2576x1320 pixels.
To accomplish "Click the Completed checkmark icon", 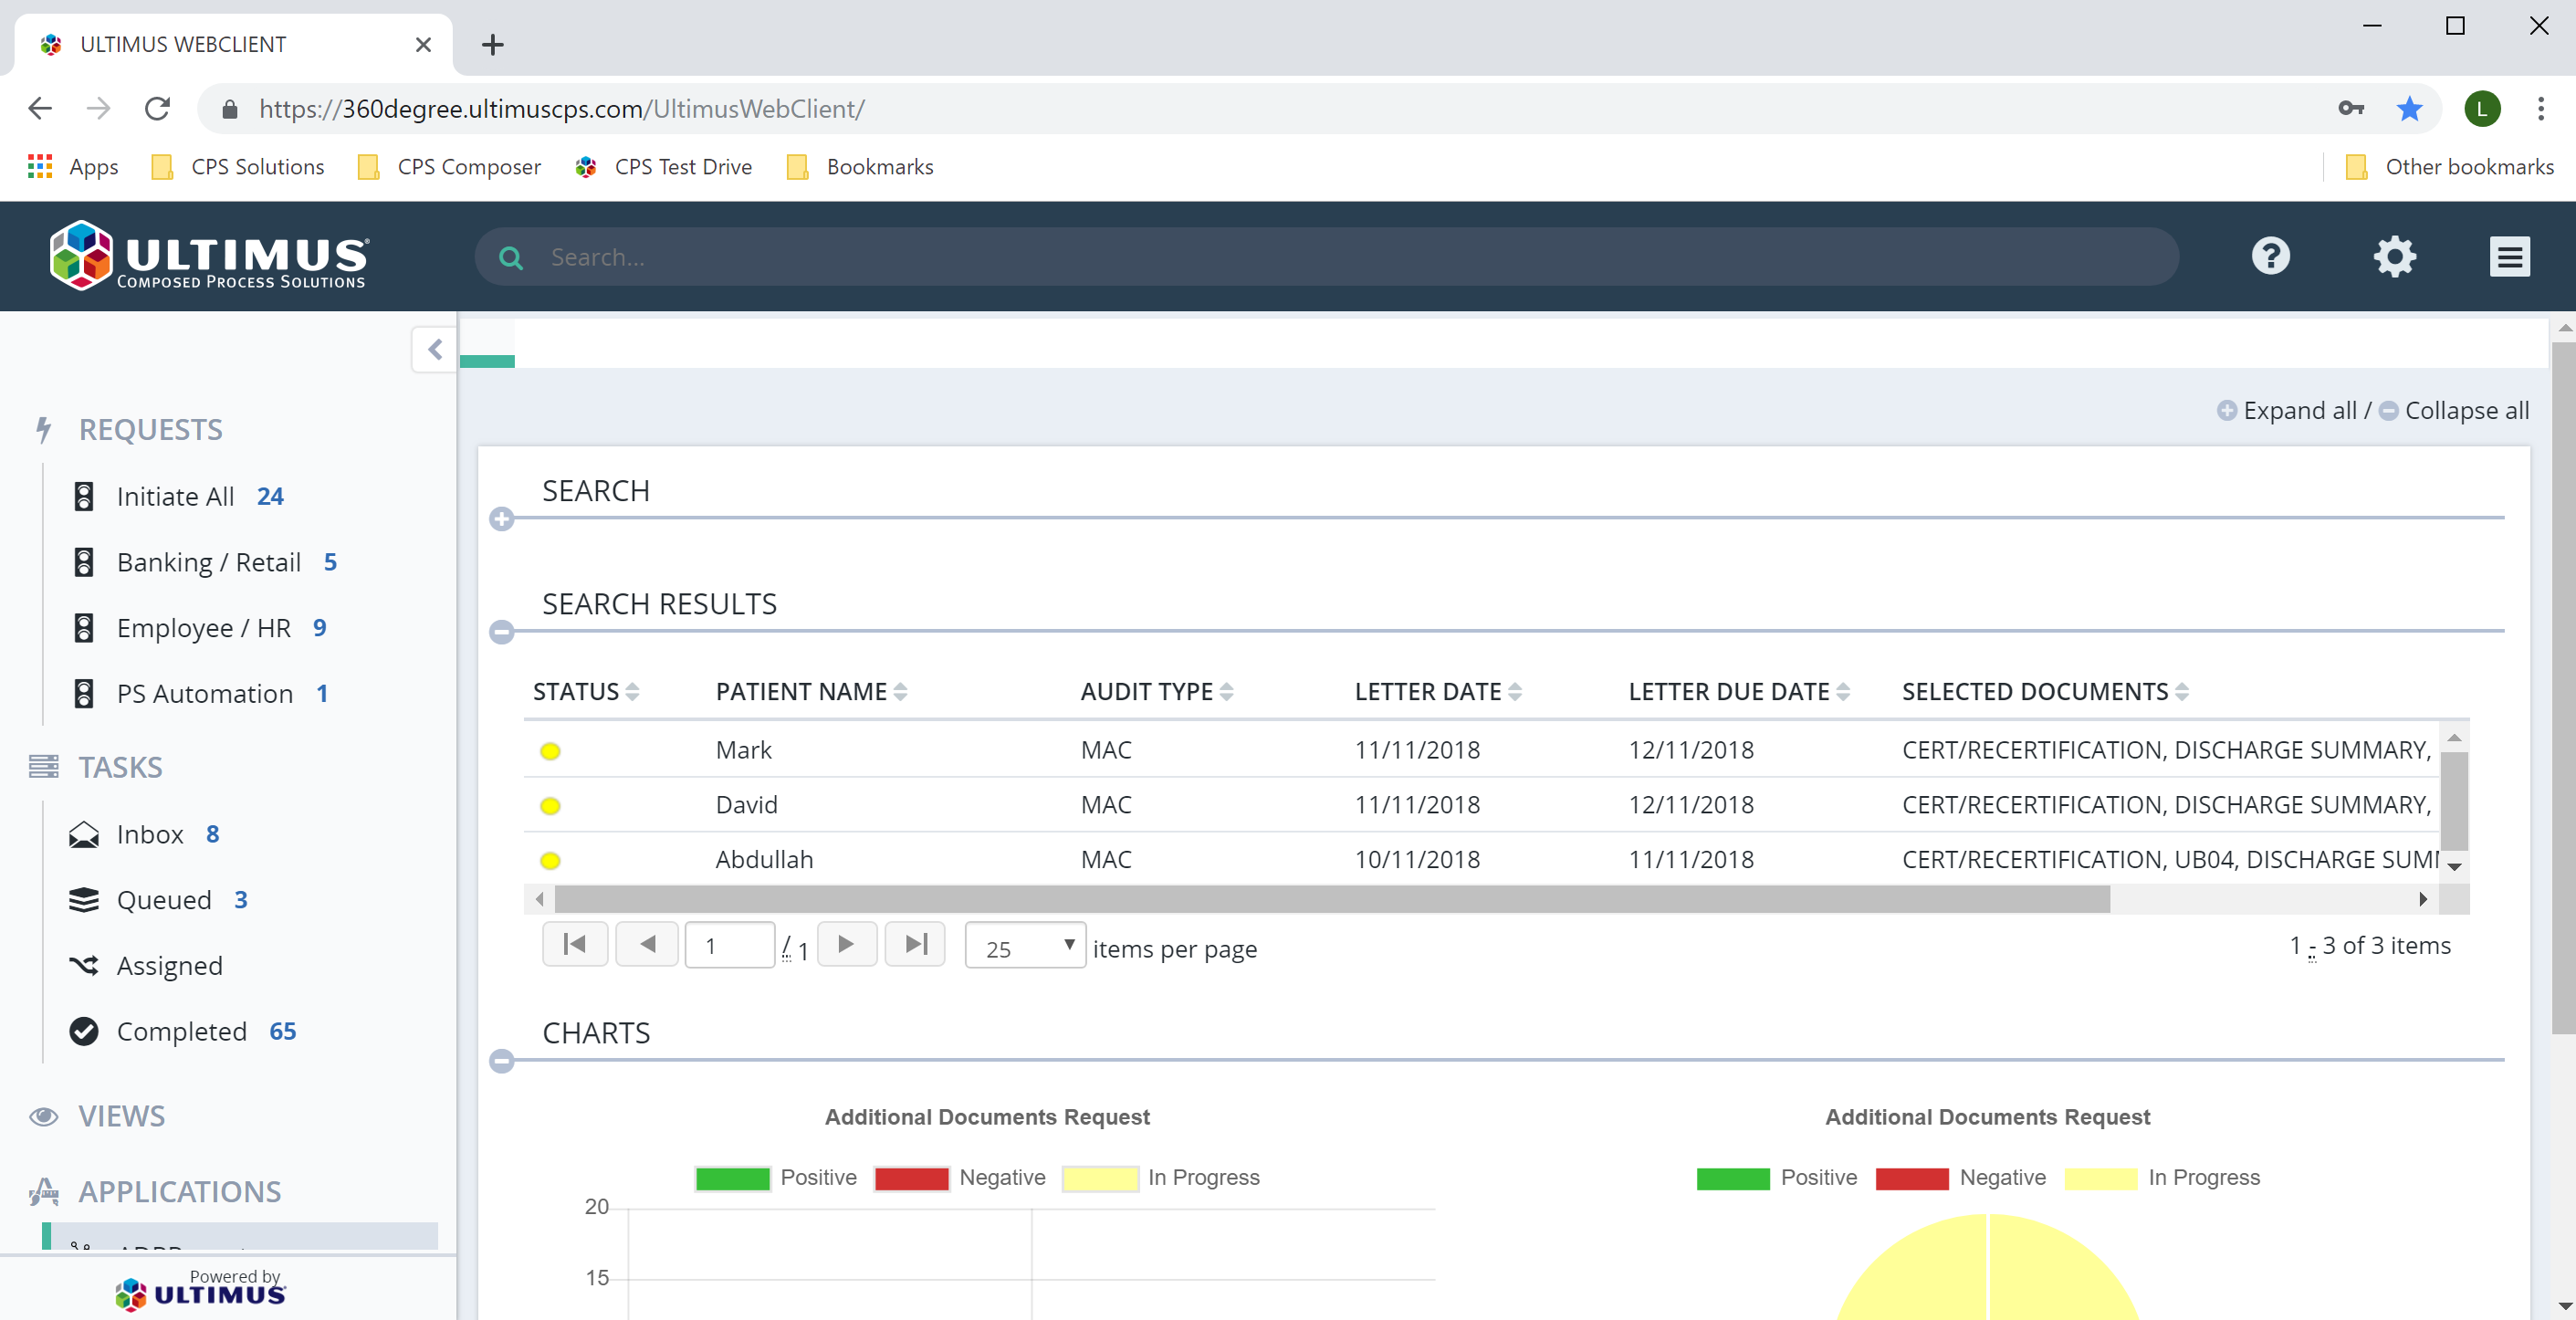I will click(x=84, y=1031).
